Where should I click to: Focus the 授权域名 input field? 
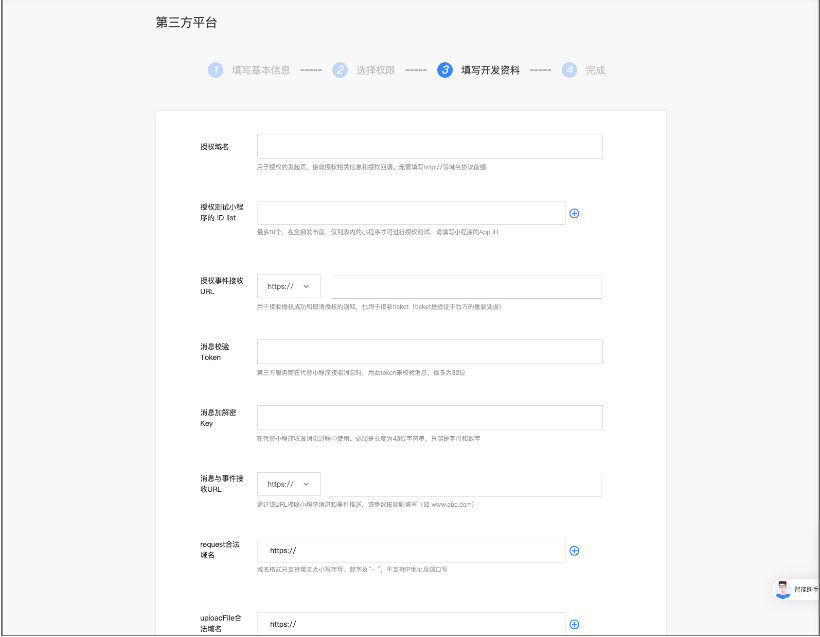(429, 147)
